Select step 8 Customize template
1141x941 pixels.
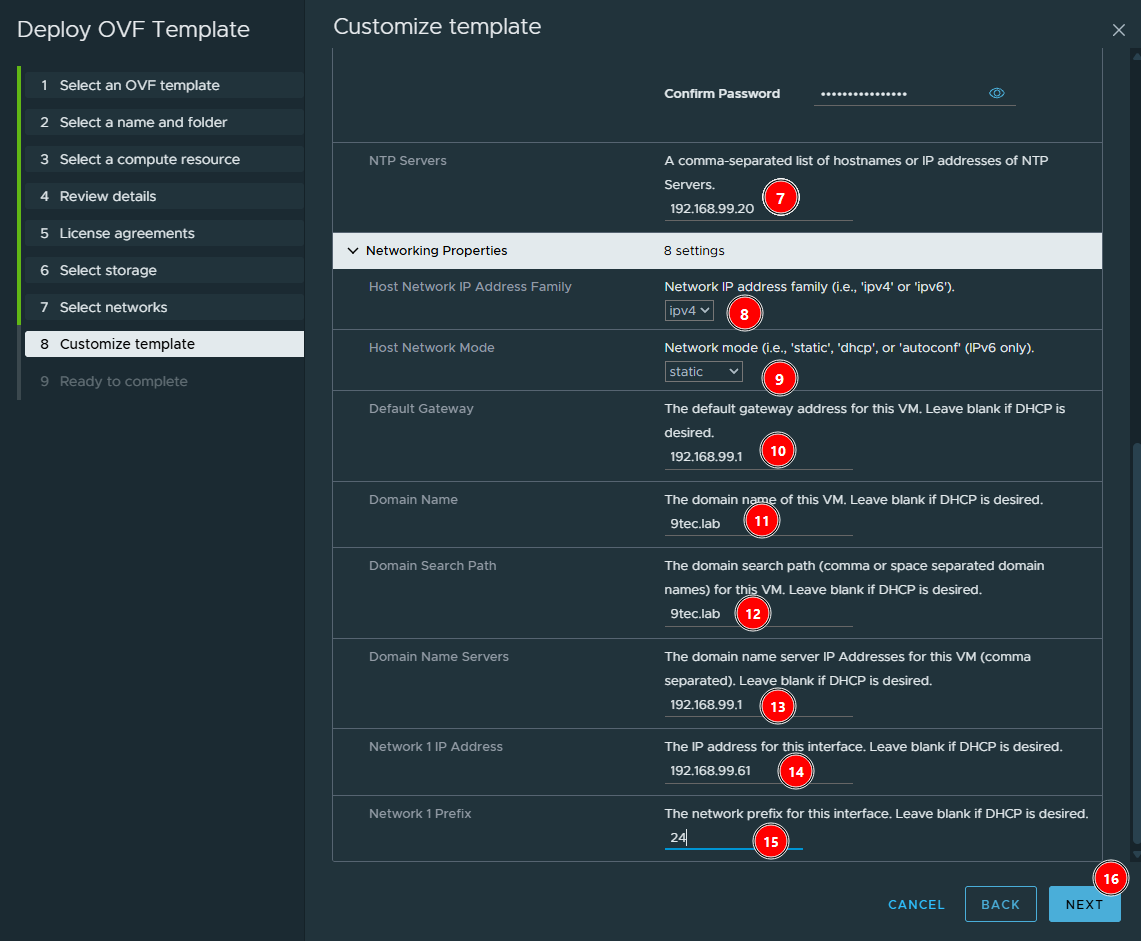click(164, 344)
